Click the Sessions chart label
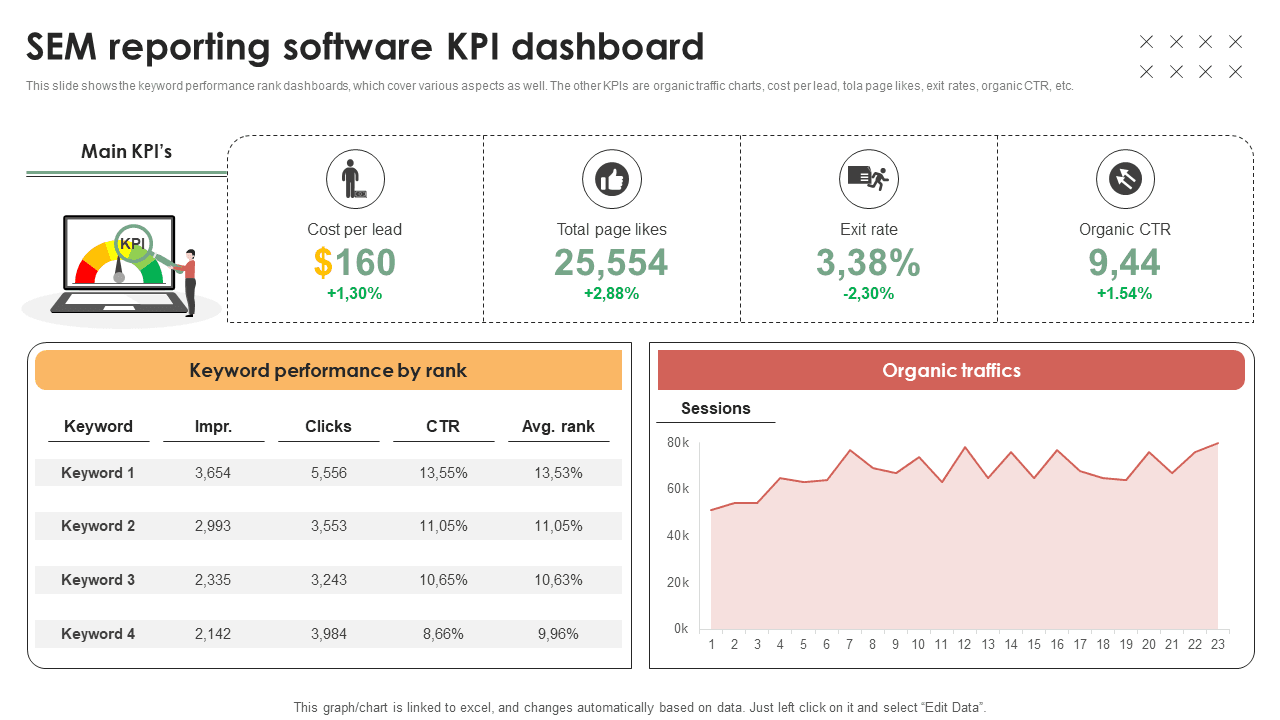The height and width of the screenshot is (720, 1280). click(715, 408)
